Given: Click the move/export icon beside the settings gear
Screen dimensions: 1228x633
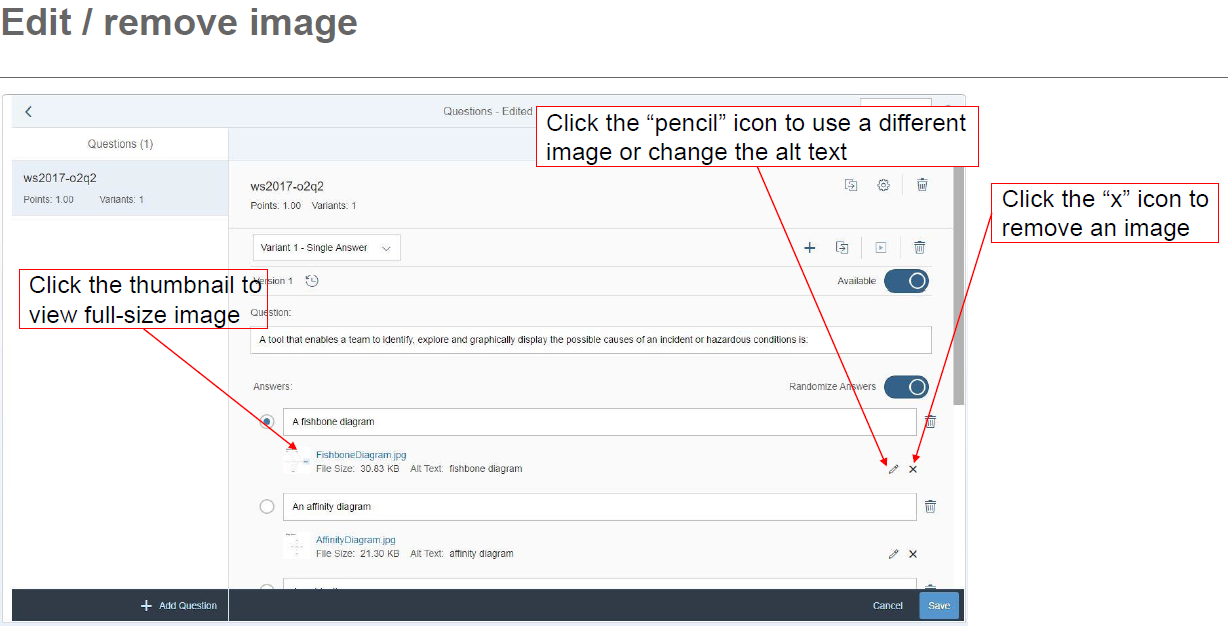Looking at the screenshot, I should coord(851,185).
